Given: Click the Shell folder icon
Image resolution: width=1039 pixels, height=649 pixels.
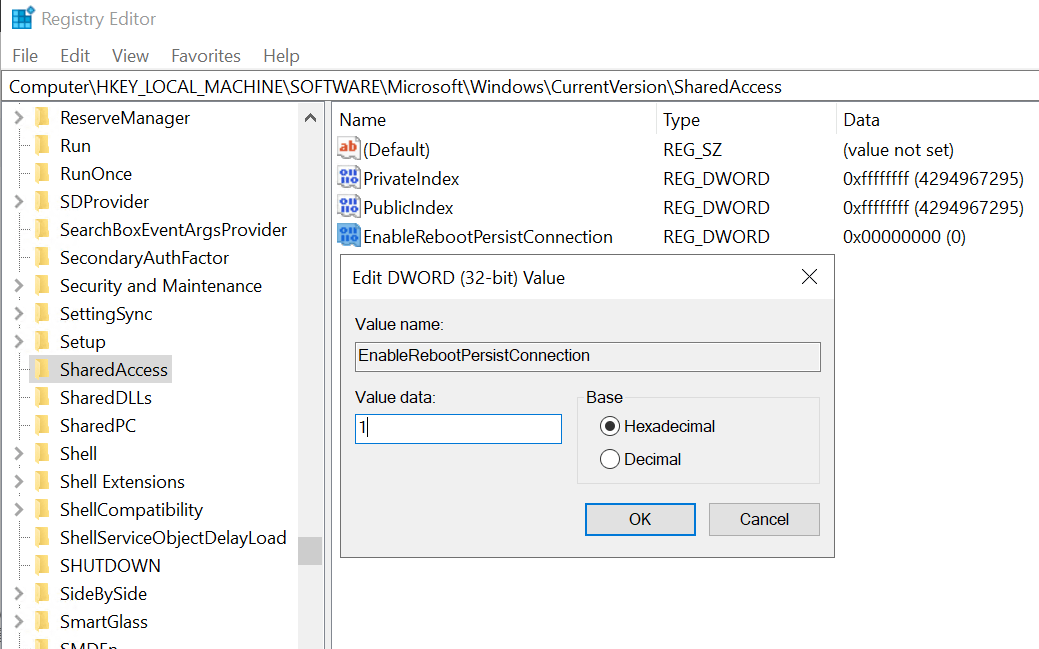Looking at the screenshot, I should 42,453.
